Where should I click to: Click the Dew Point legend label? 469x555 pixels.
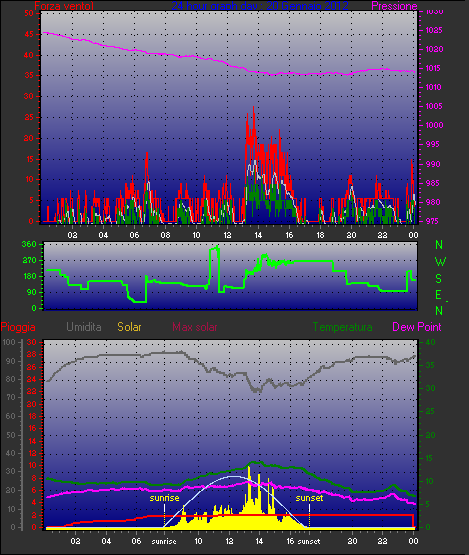click(x=417, y=327)
